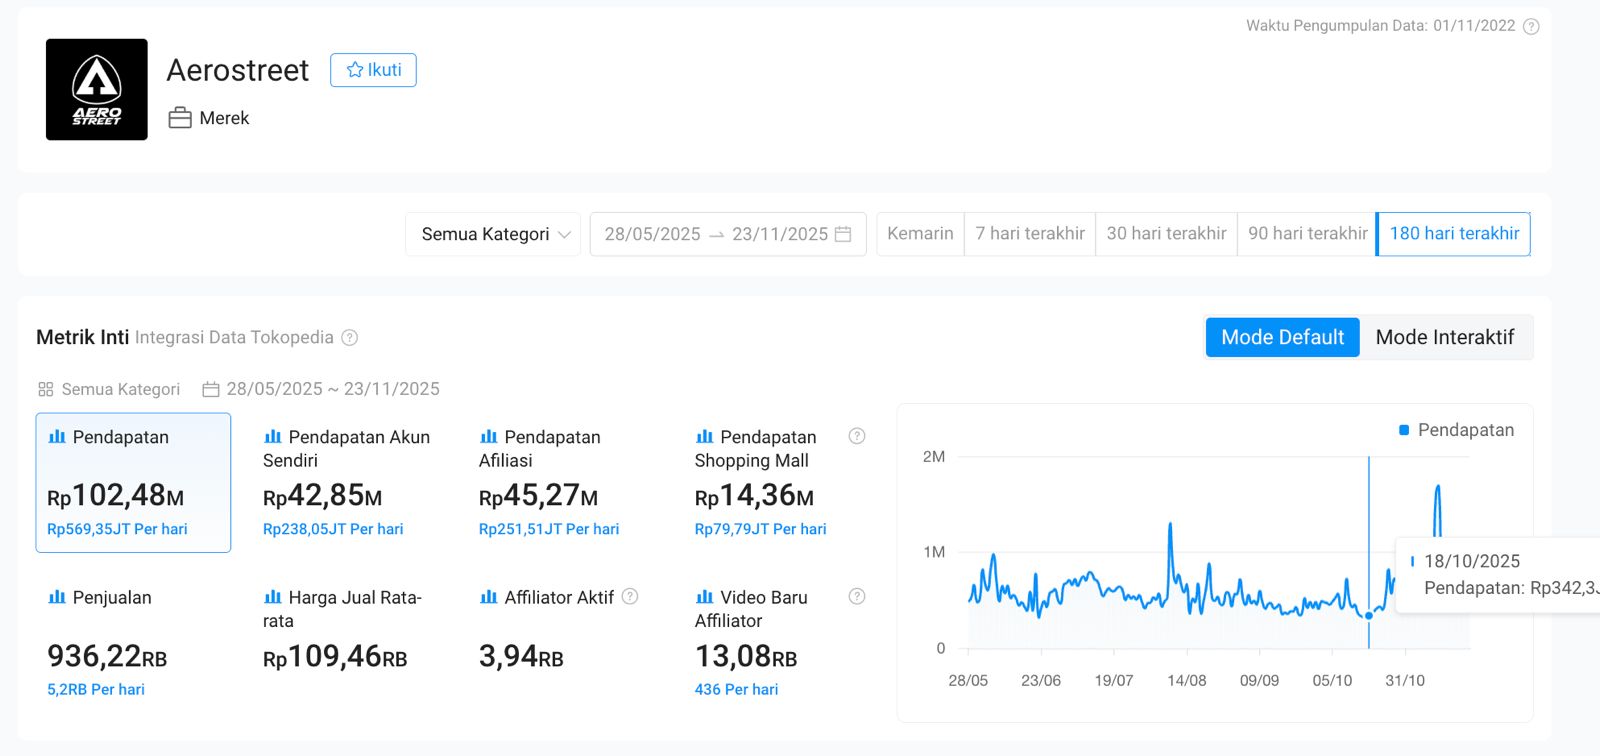The height and width of the screenshot is (756, 1600).
Task: Toggle the Pendapatan legend color marker
Action: click(1404, 430)
